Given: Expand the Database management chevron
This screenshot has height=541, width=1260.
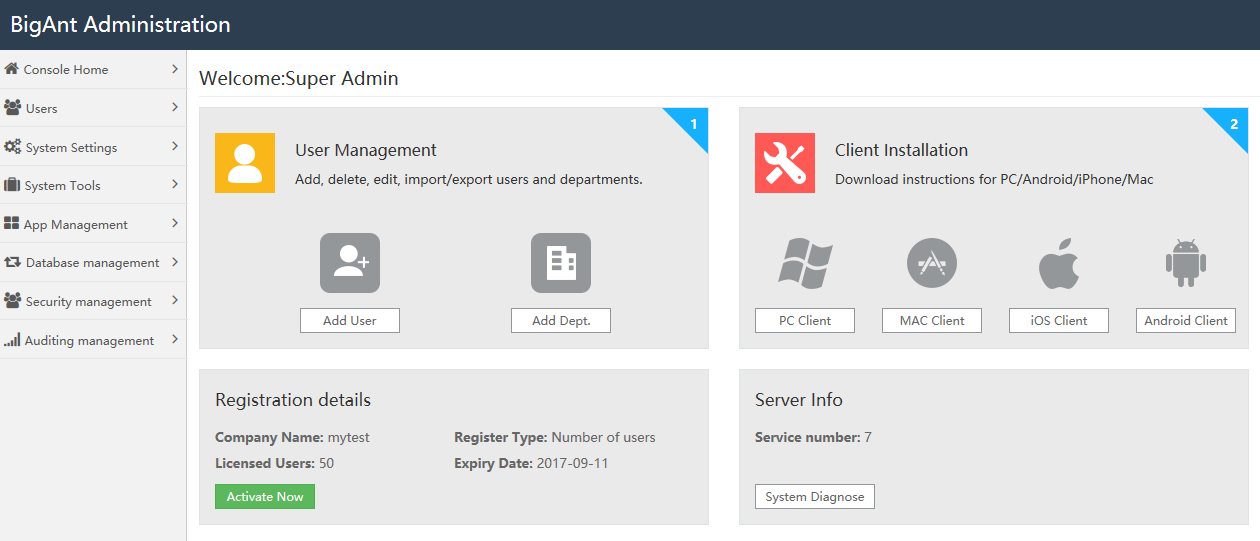Looking at the screenshot, I should [175, 262].
